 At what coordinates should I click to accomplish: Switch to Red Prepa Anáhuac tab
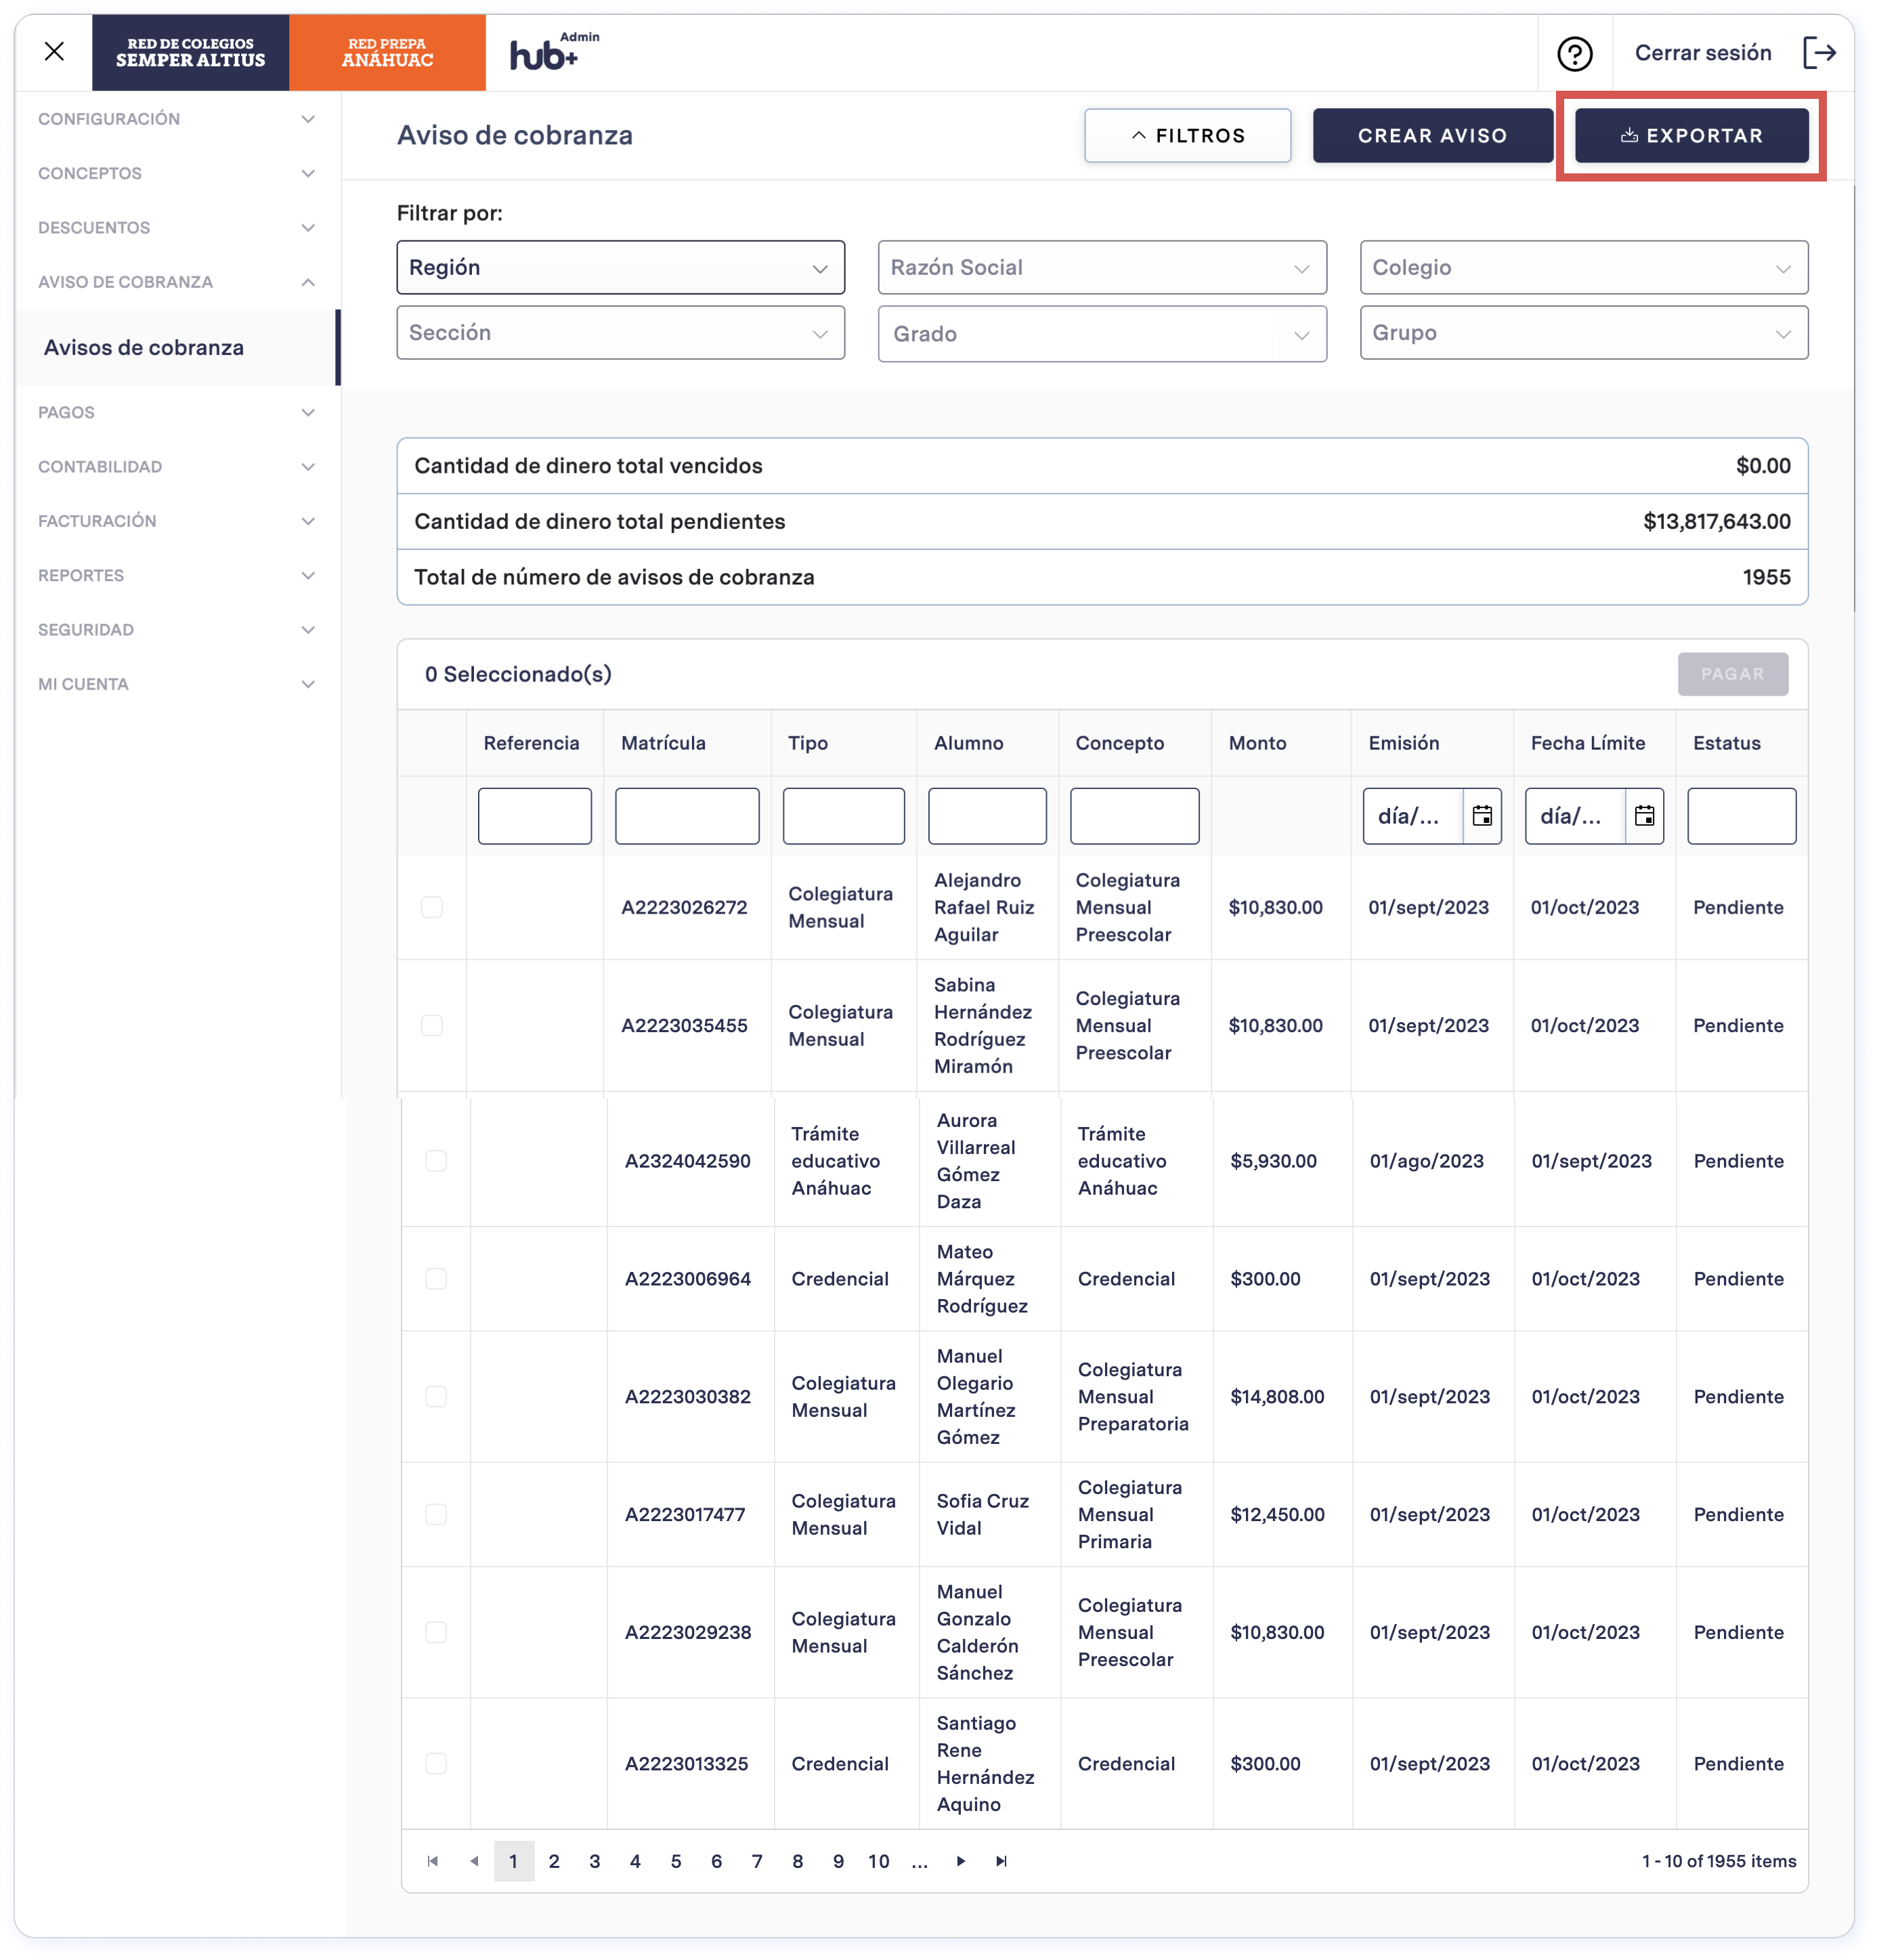(x=387, y=52)
